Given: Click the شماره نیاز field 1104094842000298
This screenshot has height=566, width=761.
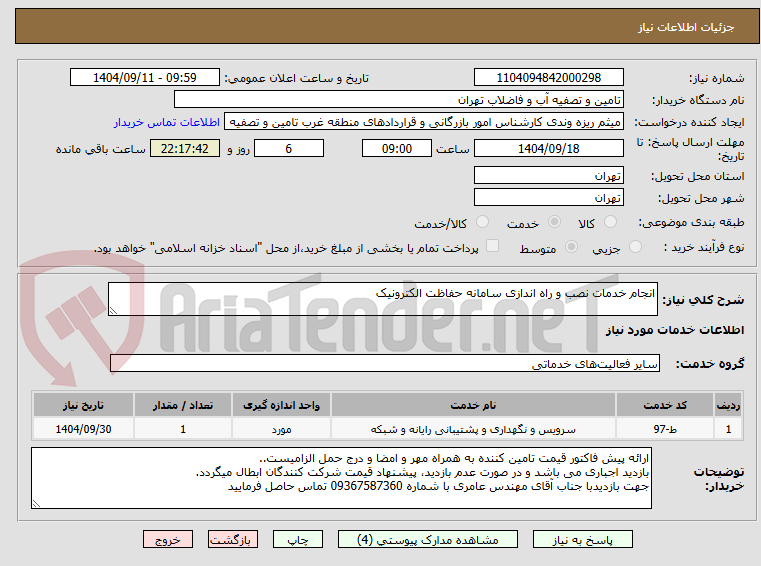Looking at the screenshot, I should click(x=548, y=77).
